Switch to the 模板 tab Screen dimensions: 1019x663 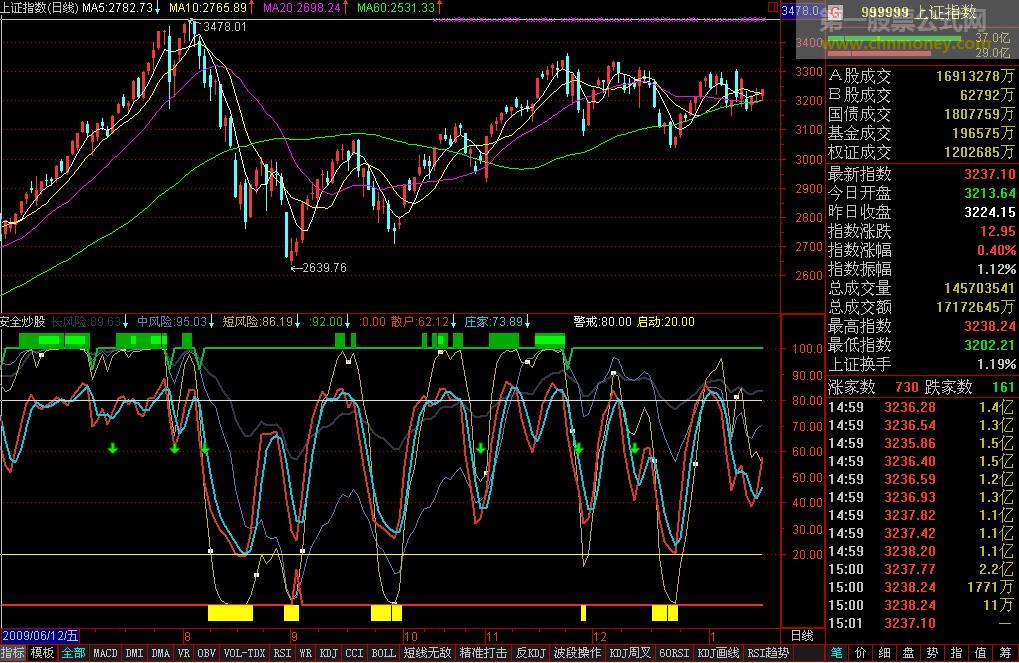pos(42,653)
